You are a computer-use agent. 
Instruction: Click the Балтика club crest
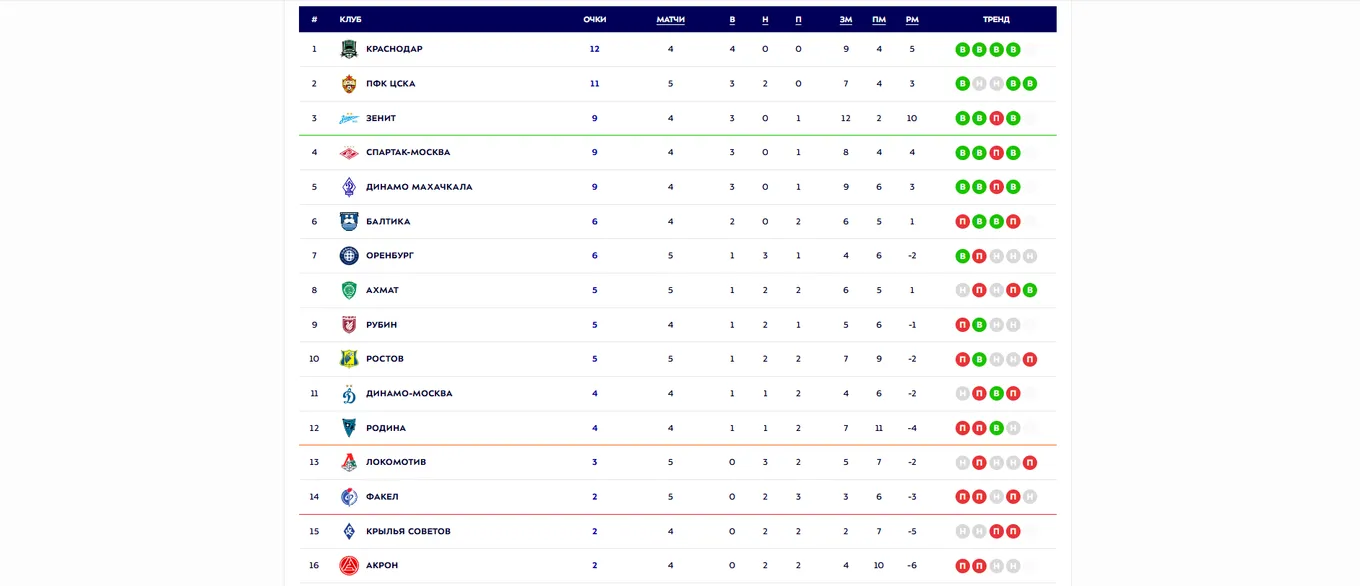349,222
